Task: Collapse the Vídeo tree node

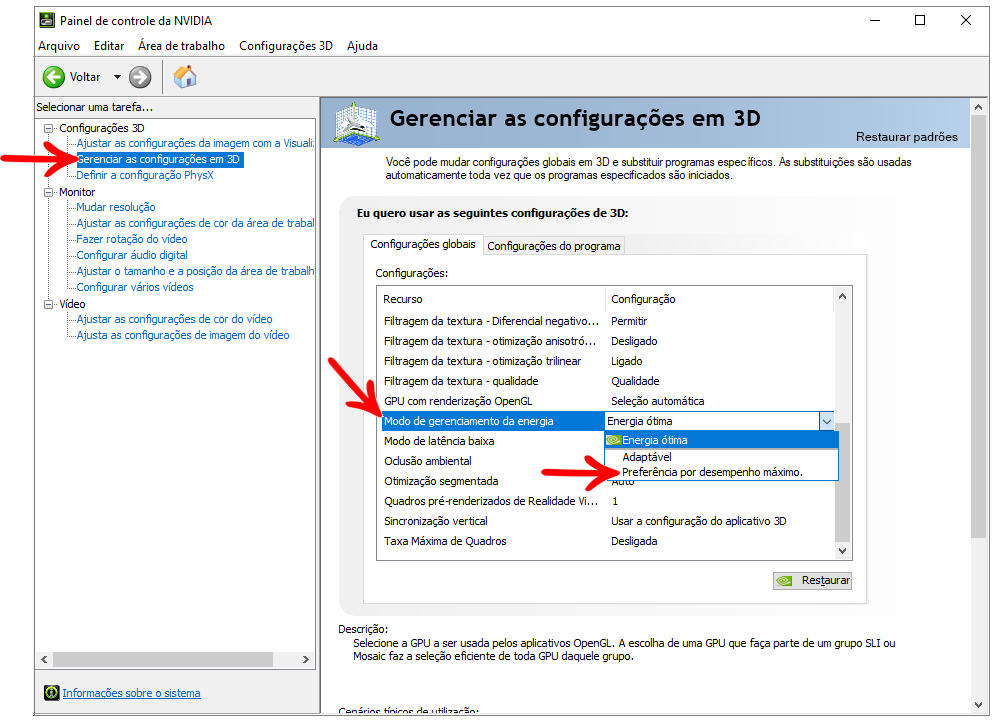Action: point(48,304)
